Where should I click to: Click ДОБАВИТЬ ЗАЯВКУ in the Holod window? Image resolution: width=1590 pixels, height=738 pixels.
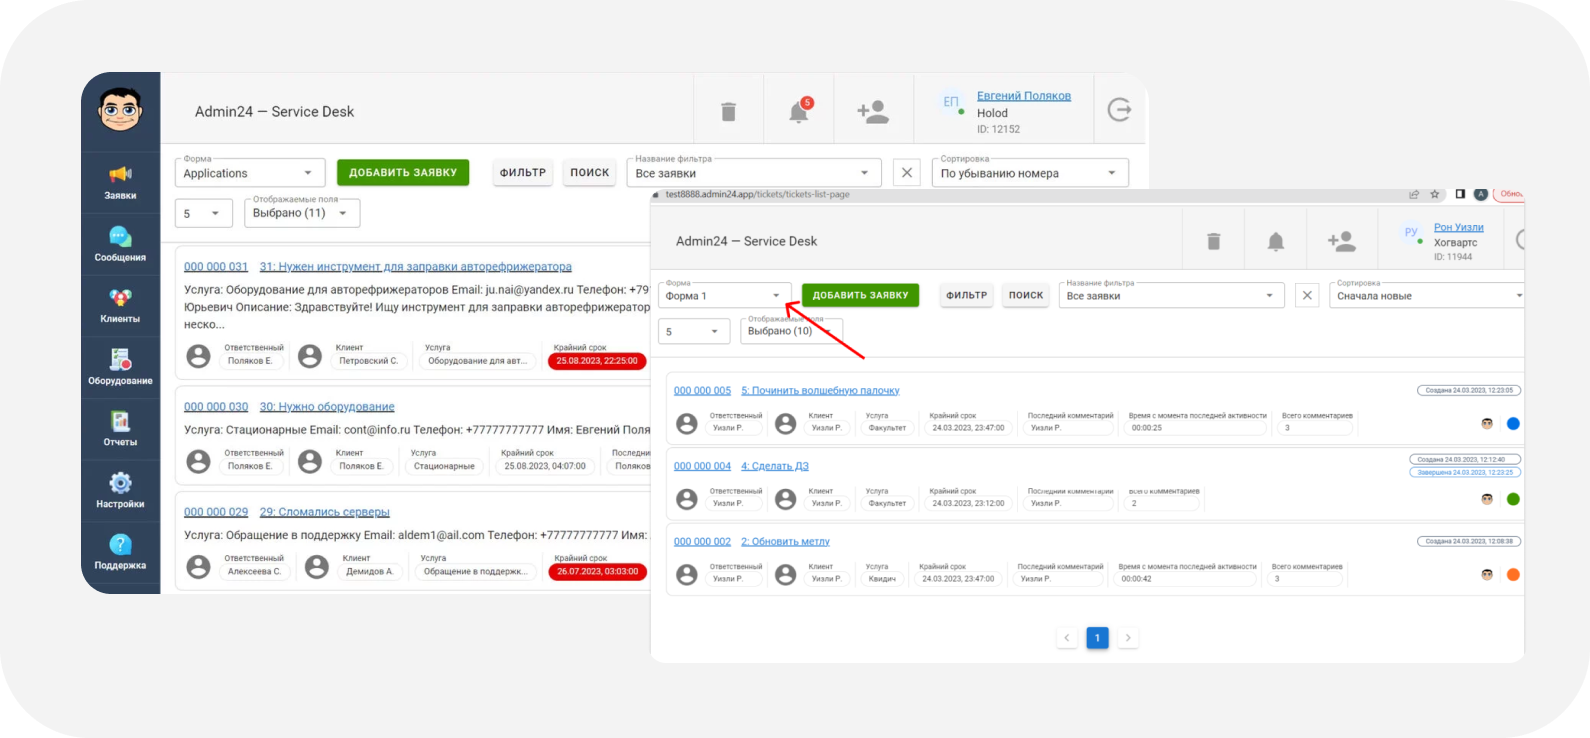click(x=403, y=172)
